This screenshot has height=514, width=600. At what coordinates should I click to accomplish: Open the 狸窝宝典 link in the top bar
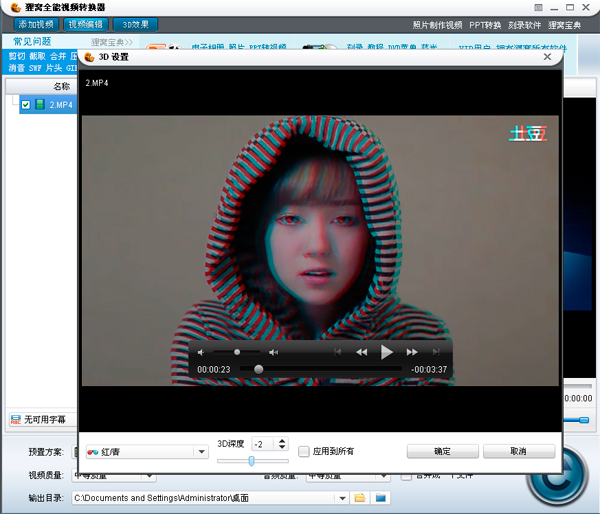click(564, 25)
